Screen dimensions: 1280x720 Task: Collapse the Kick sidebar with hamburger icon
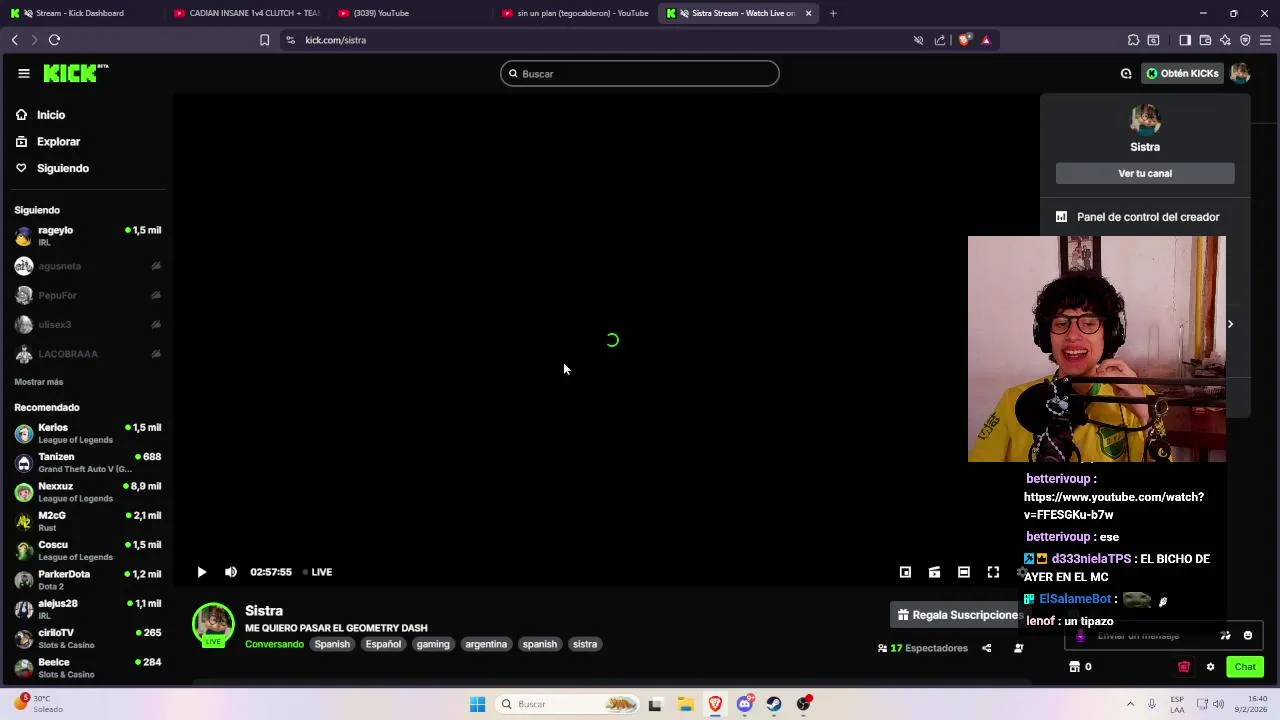click(x=23, y=73)
